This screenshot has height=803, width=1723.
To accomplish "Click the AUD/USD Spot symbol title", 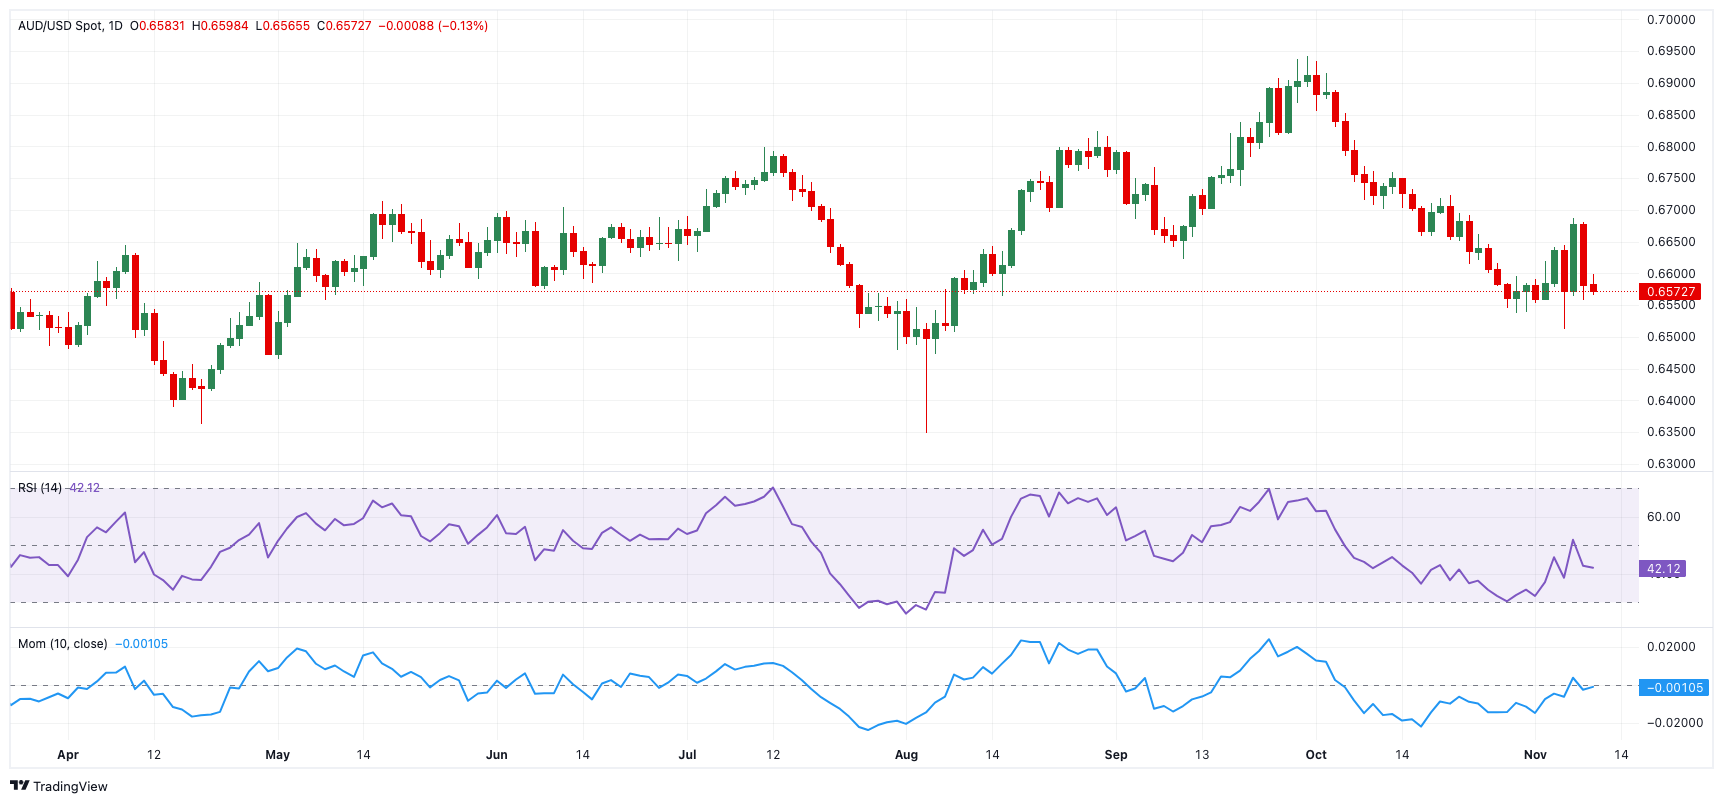I will [60, 26].
